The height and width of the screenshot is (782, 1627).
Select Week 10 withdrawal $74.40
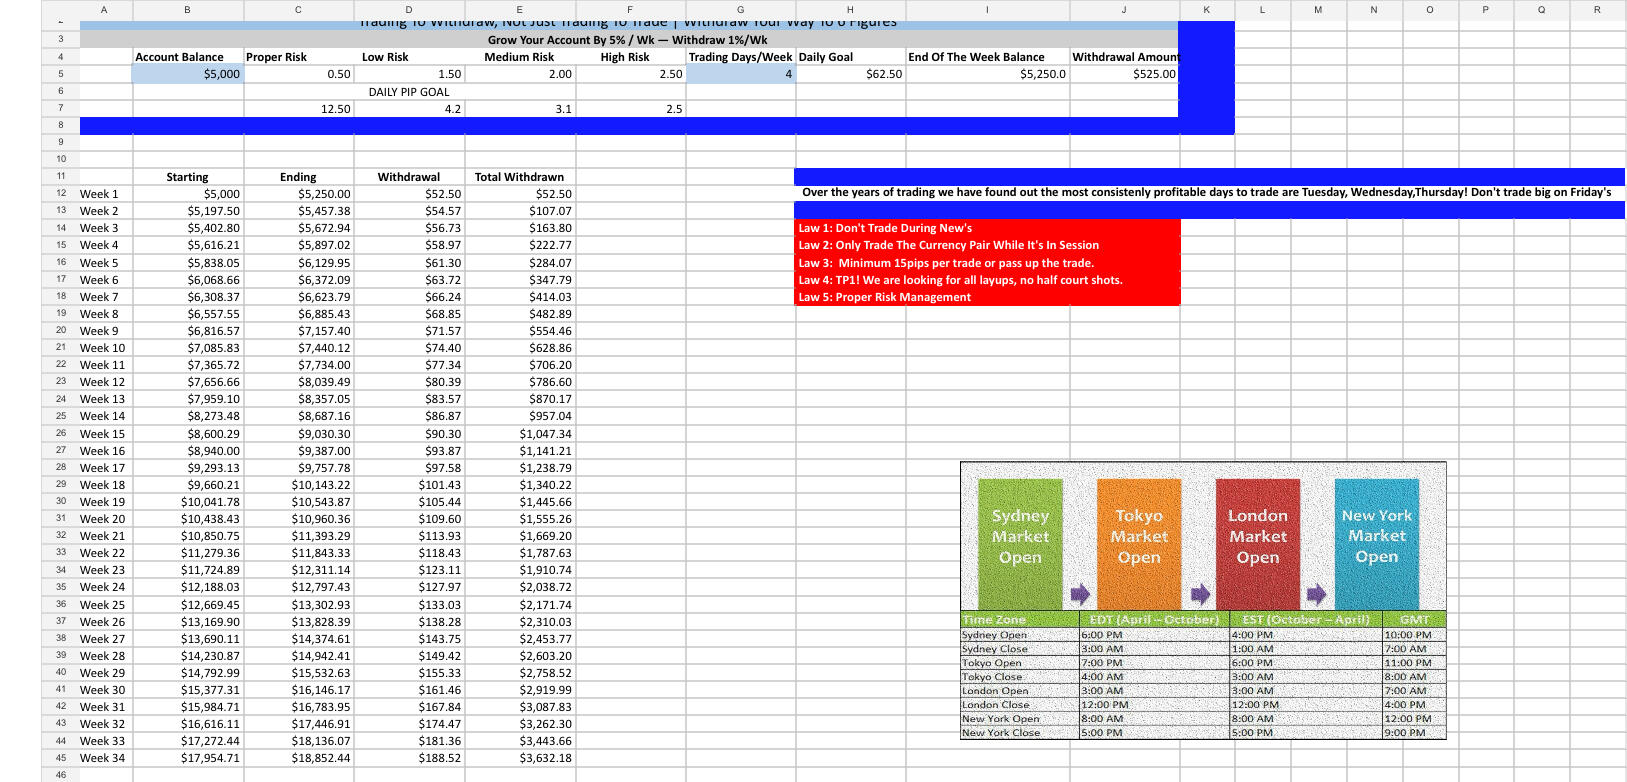(x=408, y=348)
